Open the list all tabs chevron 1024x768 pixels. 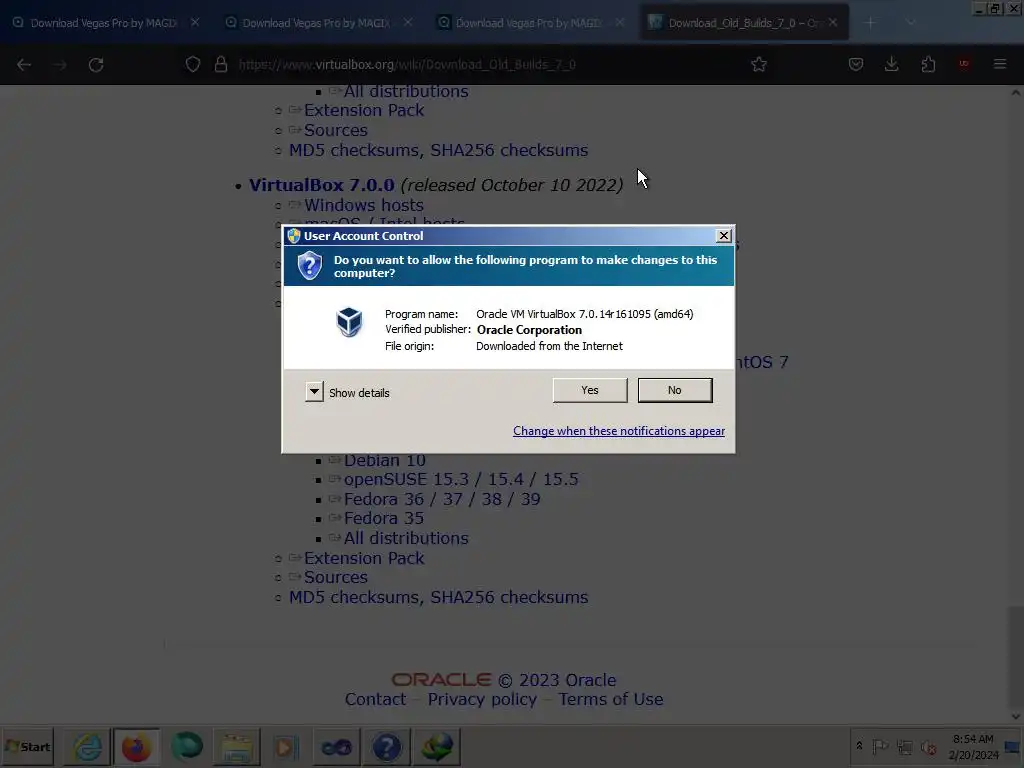pyautogui.click(x=910, y=23)
